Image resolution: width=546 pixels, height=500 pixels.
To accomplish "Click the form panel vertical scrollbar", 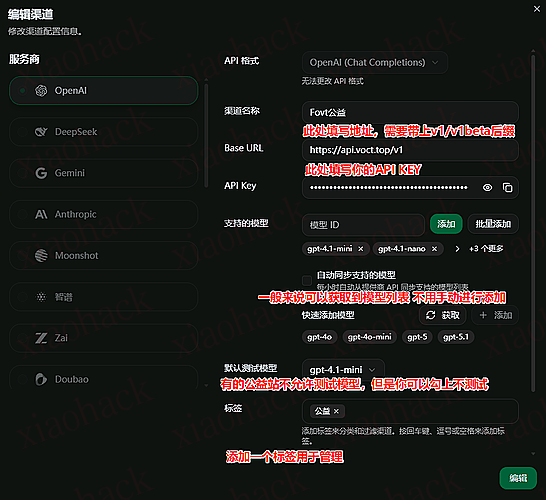I will click(533, 223).
